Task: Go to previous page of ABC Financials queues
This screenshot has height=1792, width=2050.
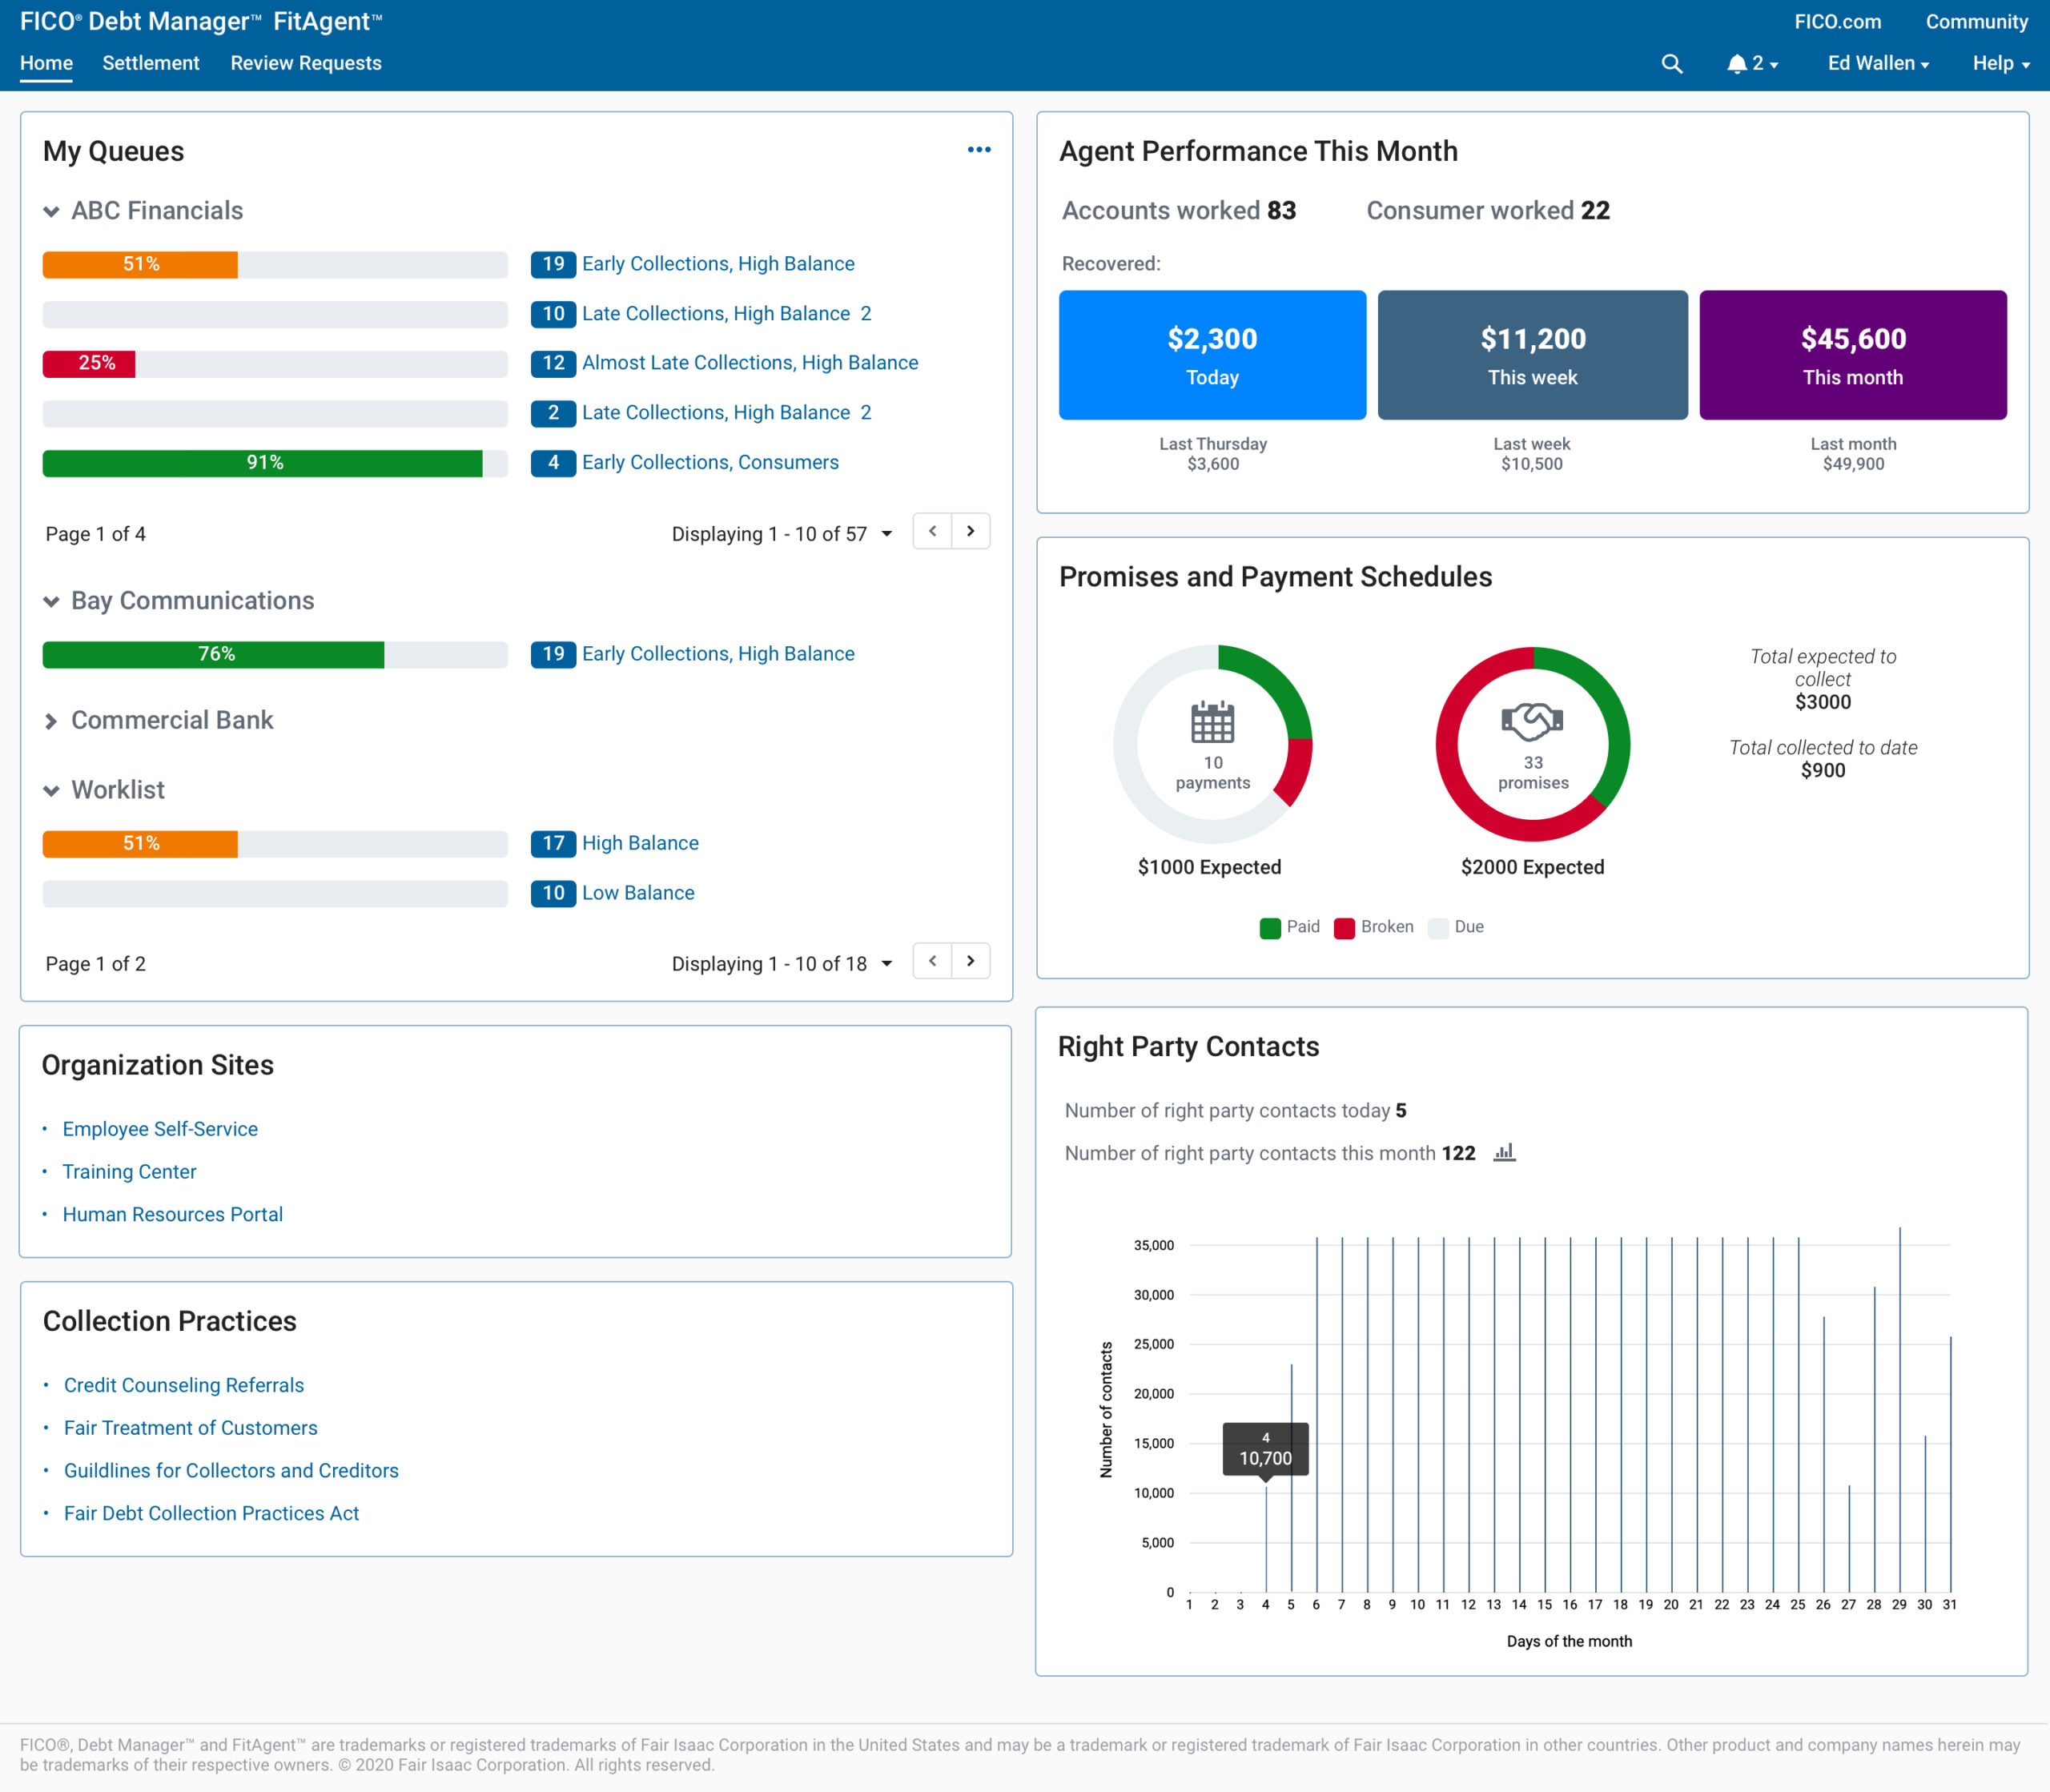Action: coord(932,532)
